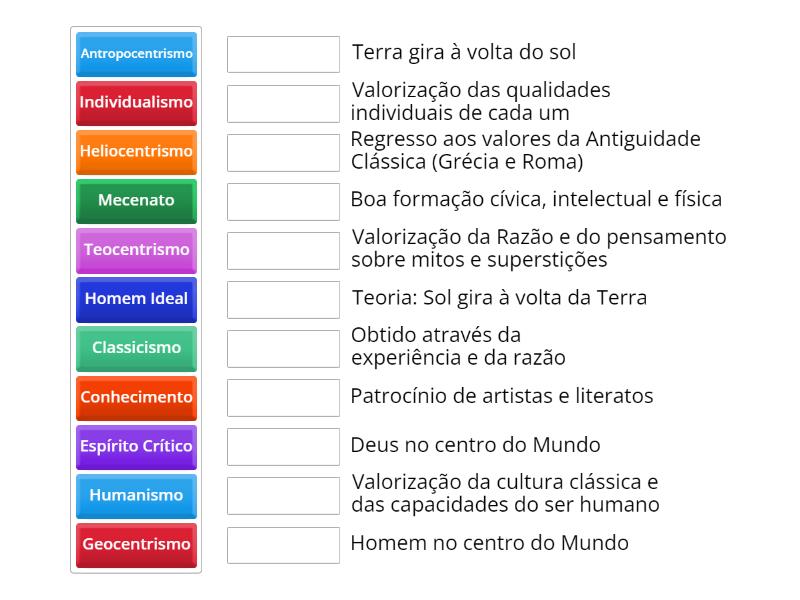Select the Classicismo tile
The width and height of the screenshot is (800, 600).
(136, 348)
